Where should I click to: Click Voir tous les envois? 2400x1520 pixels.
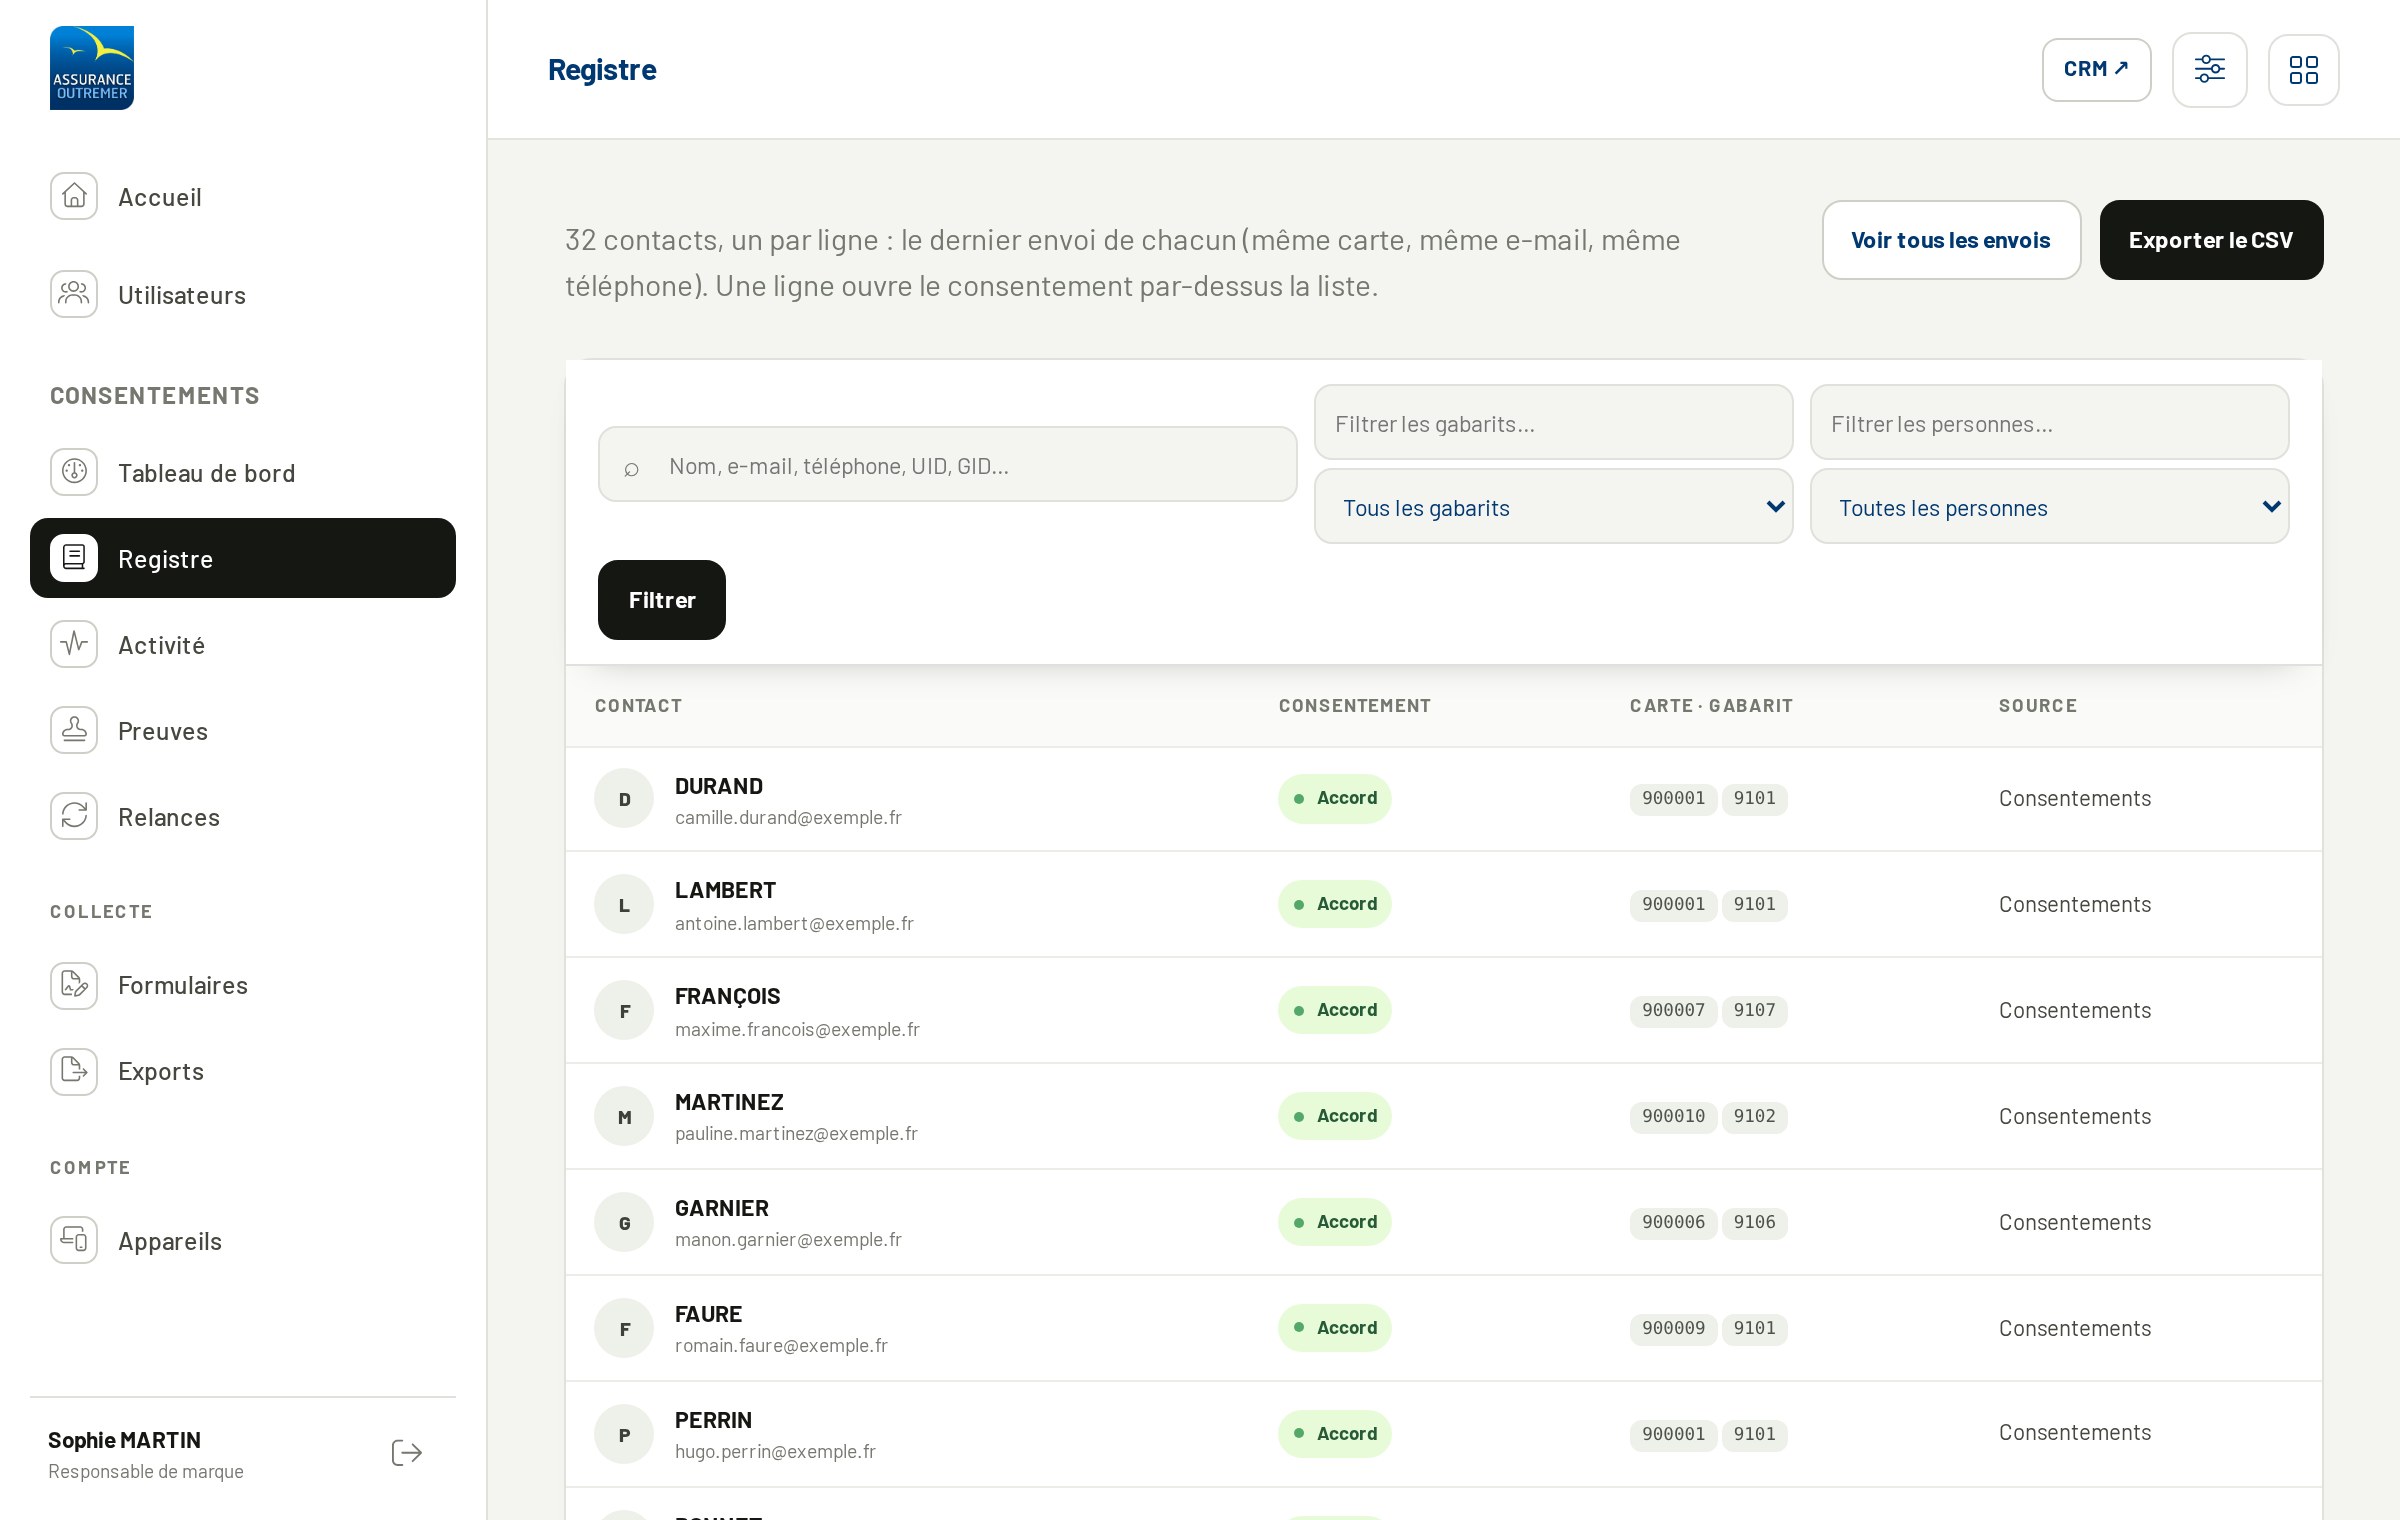(1952, 240)
